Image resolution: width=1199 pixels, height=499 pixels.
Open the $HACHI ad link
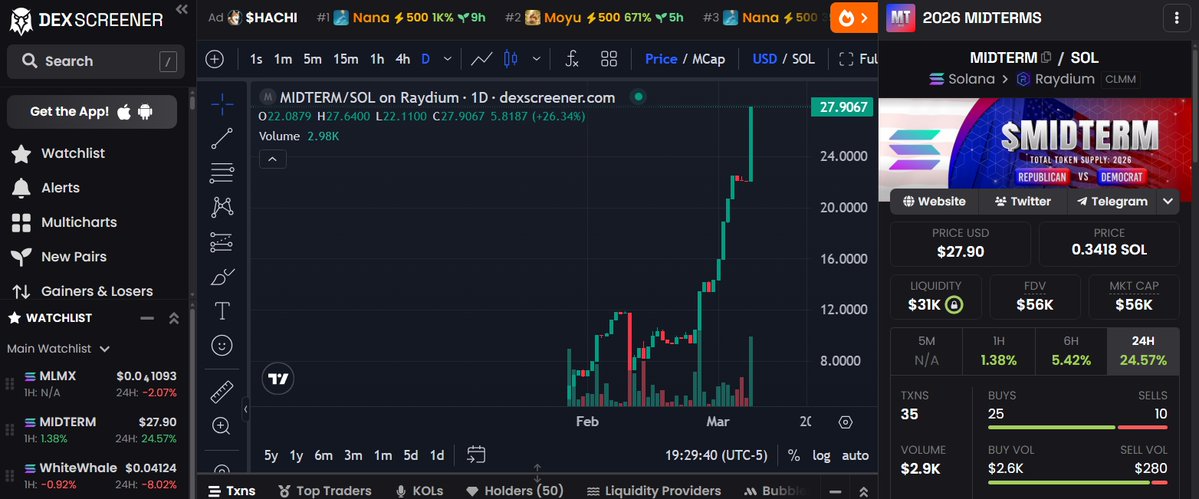pyautogui.click(x=252, y=18)
